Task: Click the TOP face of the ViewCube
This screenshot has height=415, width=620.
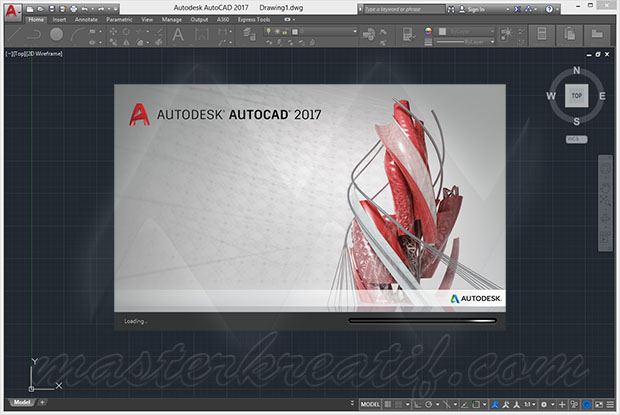Action: click(577, 96)
